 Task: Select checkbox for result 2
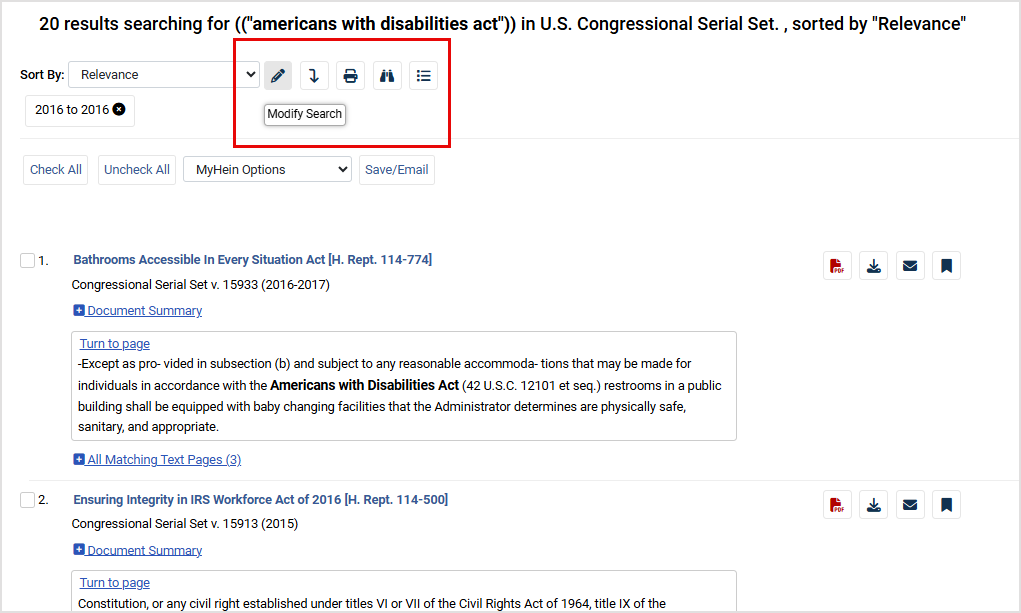(27, 500)
